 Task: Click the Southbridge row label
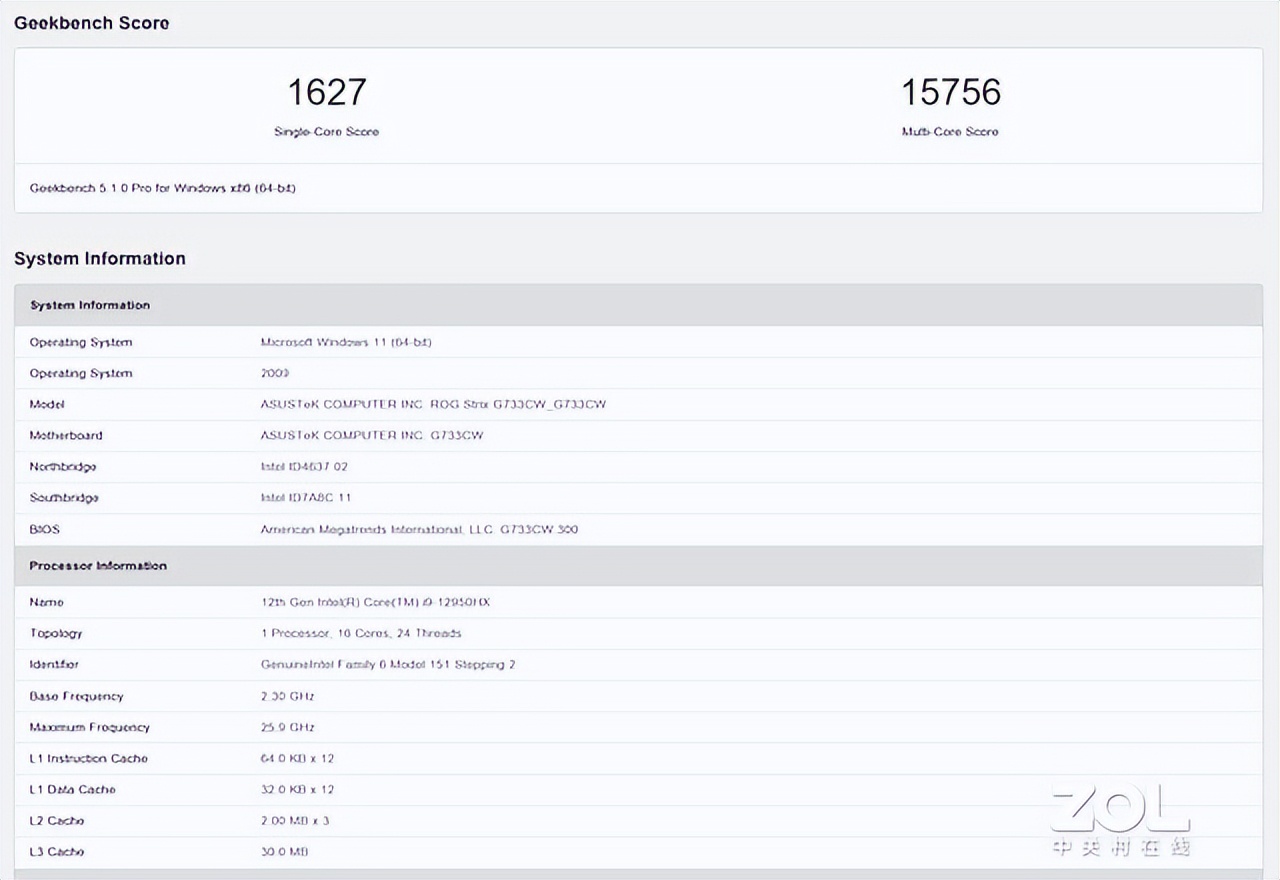[x=64, y=497]
